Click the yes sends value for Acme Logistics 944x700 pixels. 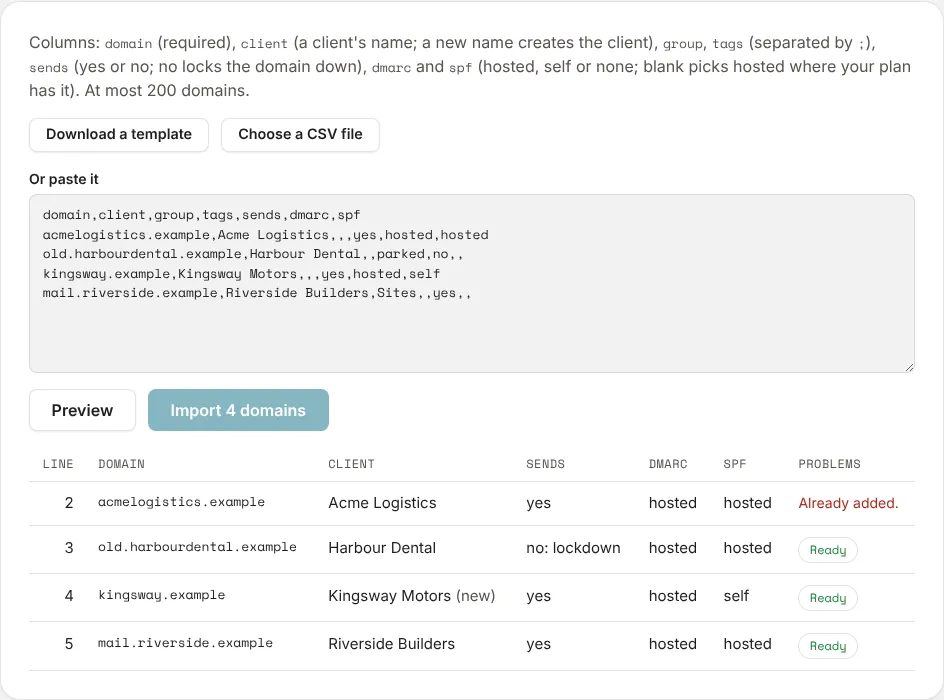coord(538,503)
